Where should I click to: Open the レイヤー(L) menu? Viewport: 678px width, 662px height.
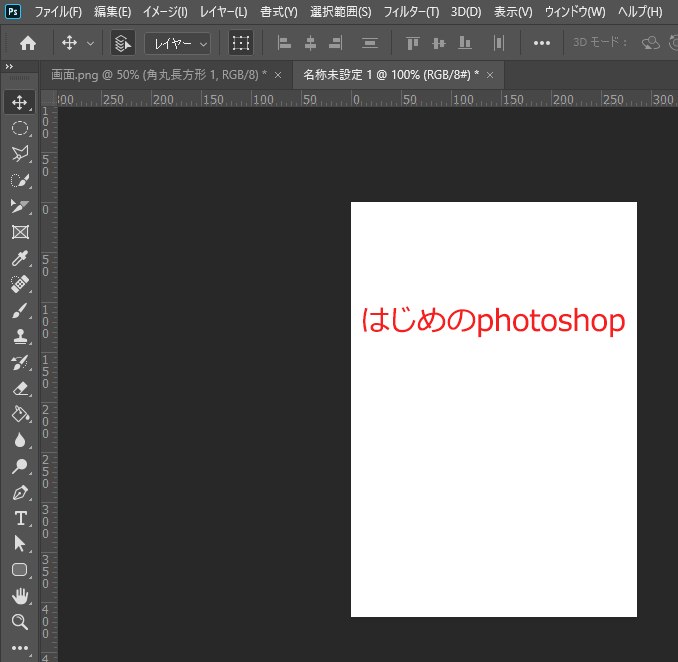tap(223, 12)
